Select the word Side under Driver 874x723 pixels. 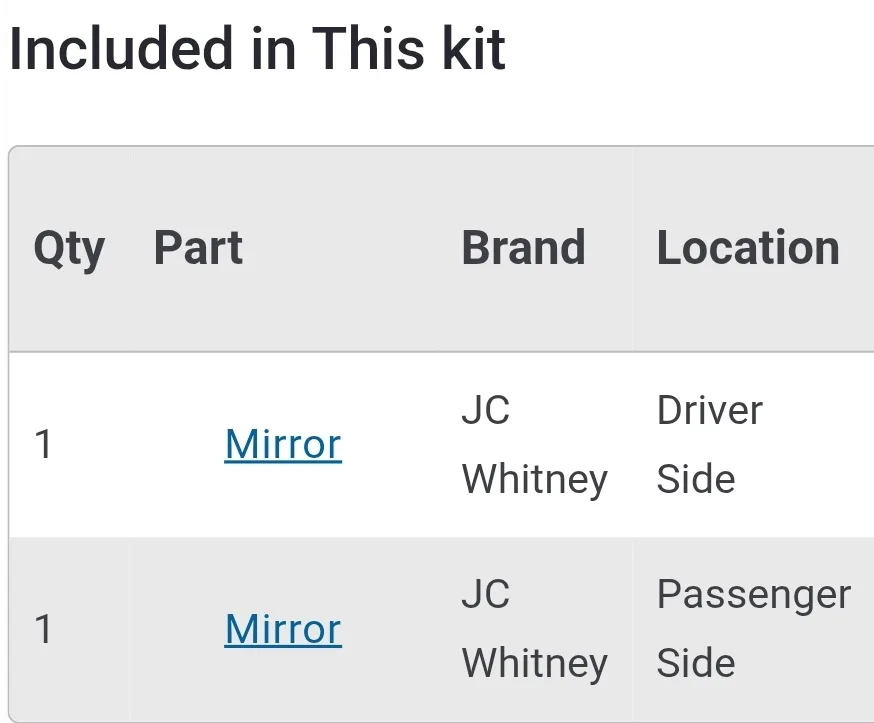tap(697, 478)
